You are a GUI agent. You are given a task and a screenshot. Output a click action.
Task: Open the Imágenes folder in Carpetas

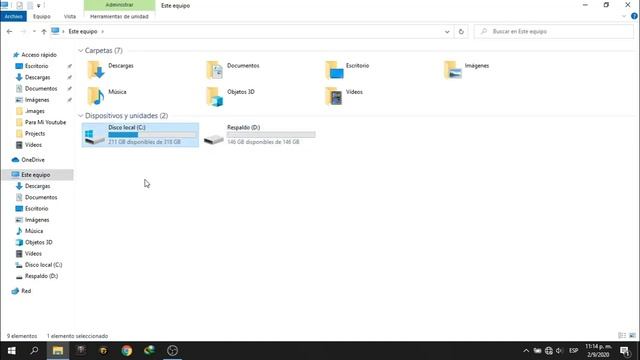(466, 69)
